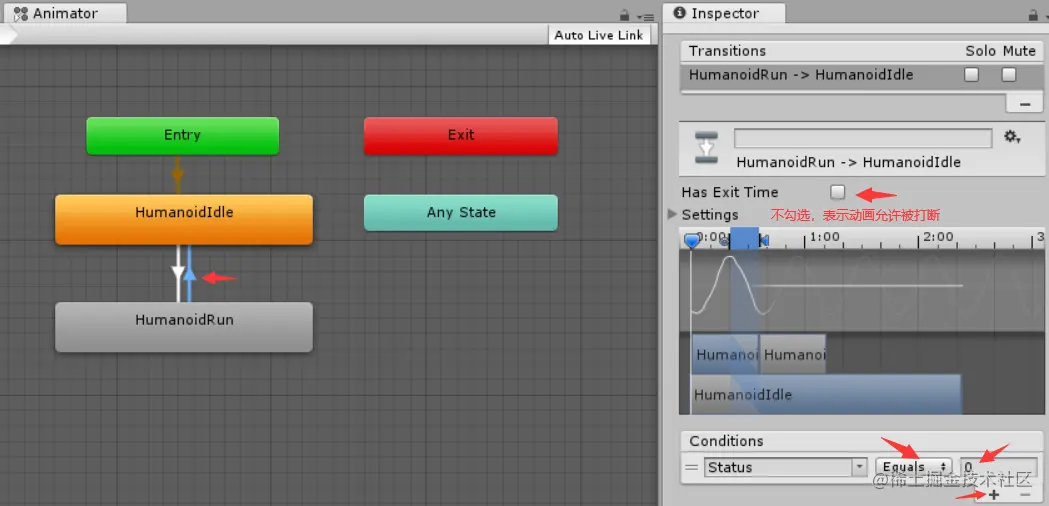Click the transition end marker on timeline ruler

click(x=765, y=240)
